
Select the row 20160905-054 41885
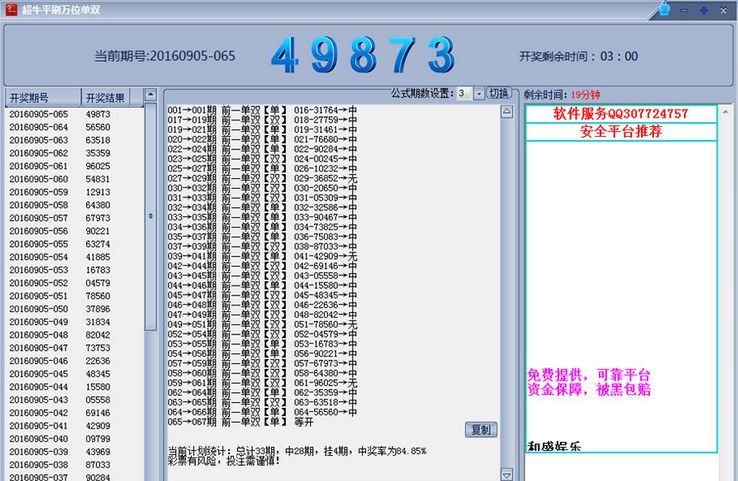[74, 257]
